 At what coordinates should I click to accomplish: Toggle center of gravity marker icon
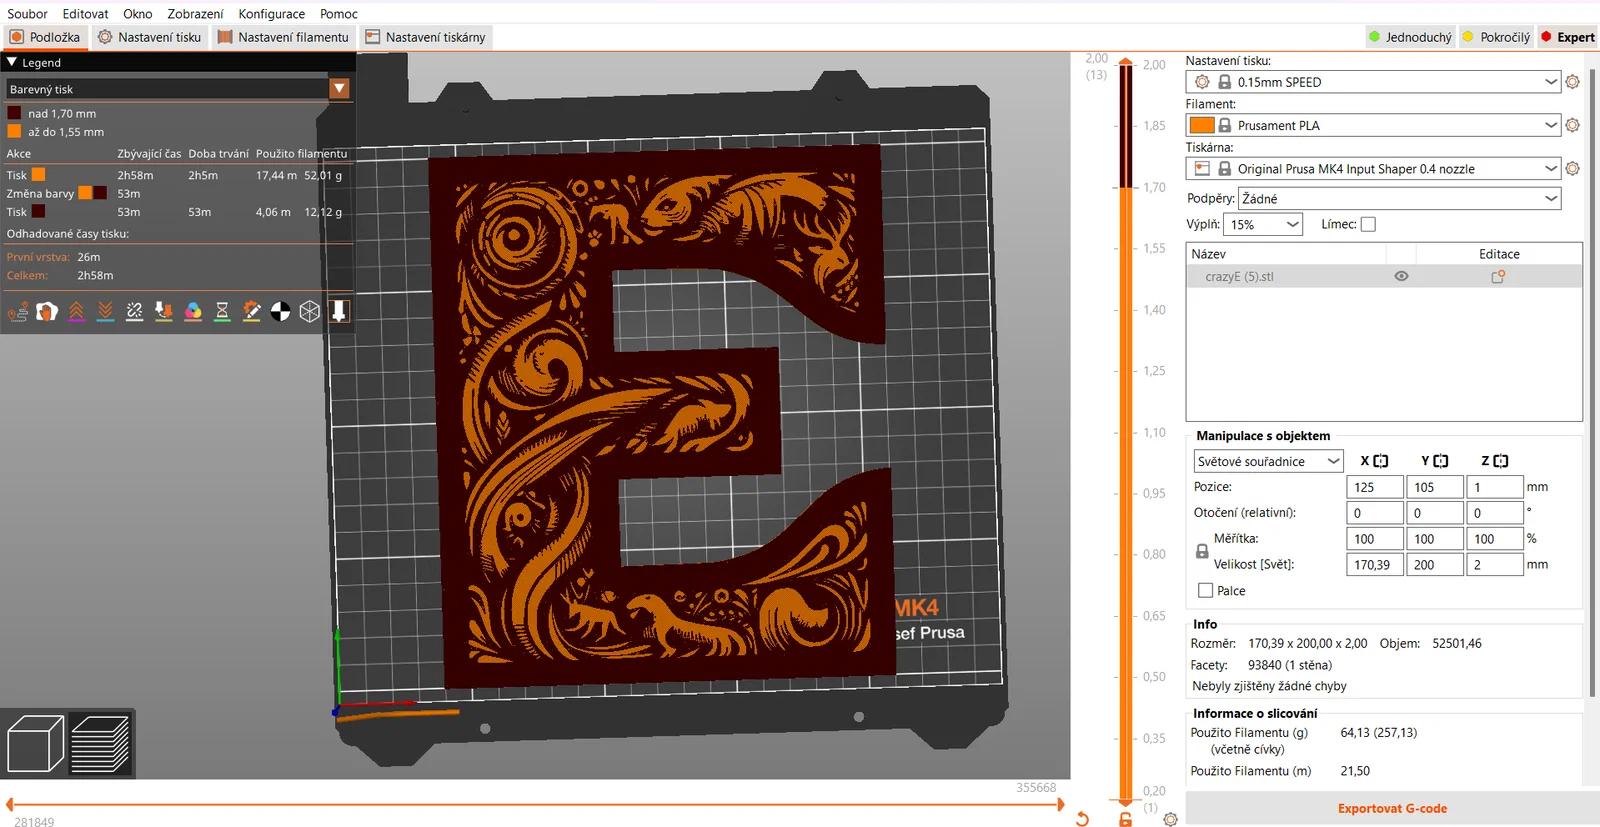281,312
